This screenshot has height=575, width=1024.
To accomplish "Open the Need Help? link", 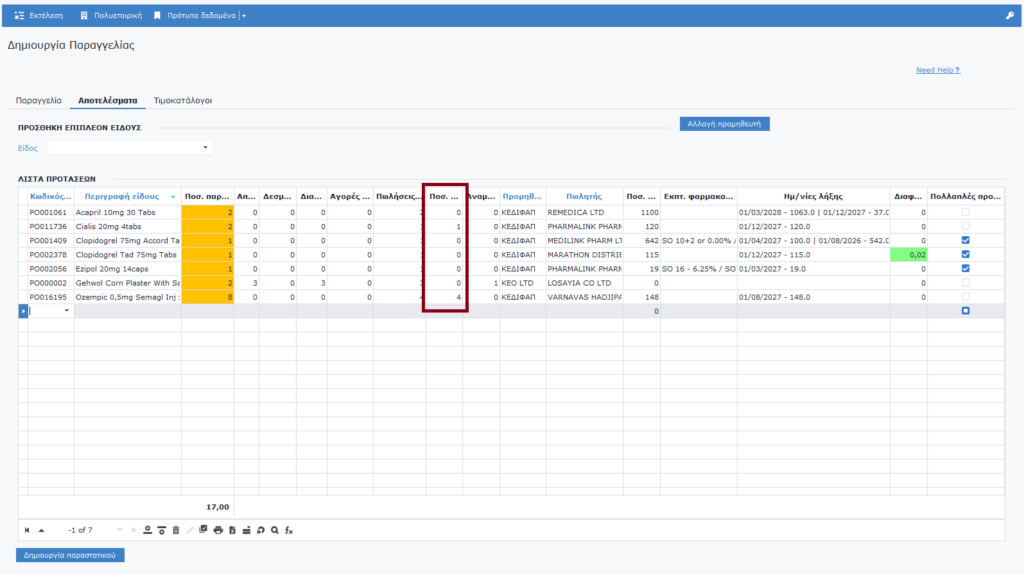I will point(937,70).
